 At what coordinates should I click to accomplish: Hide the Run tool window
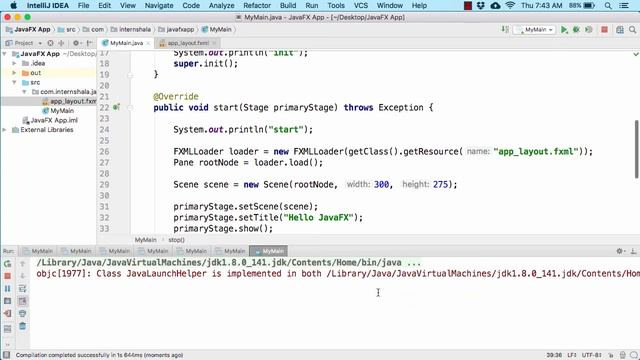633,251
